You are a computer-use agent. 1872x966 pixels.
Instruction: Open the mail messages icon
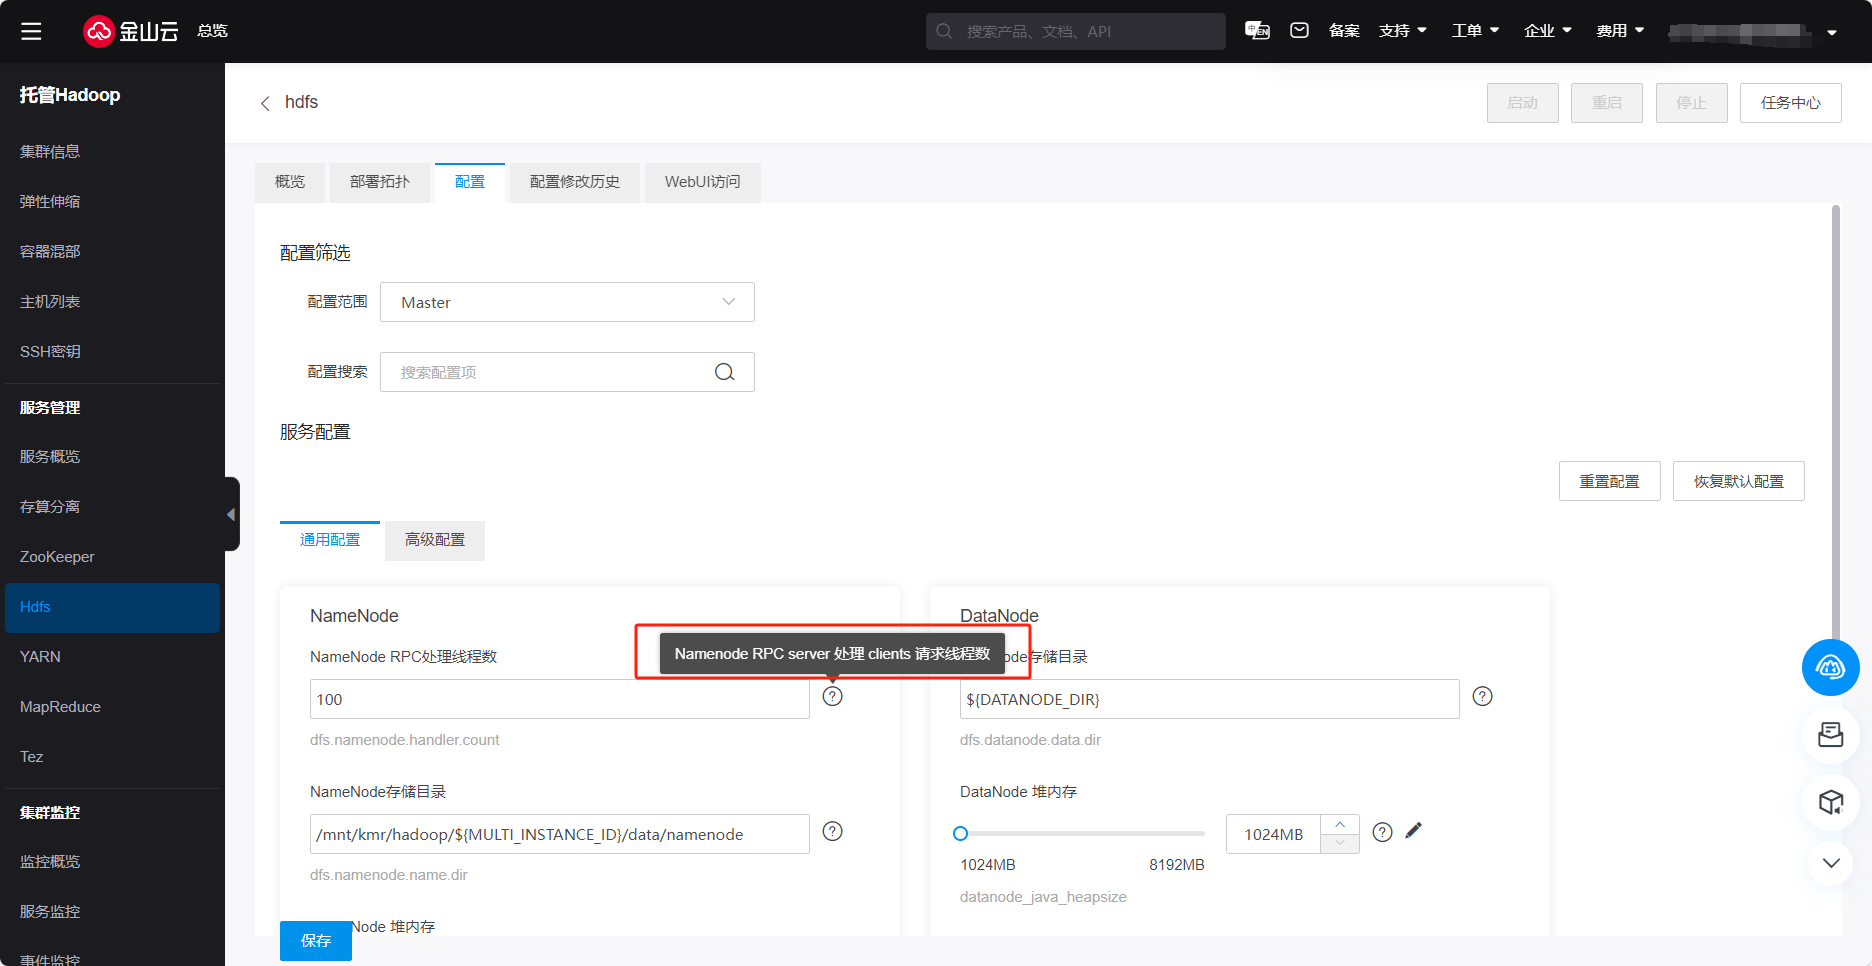[x=1299, y=31]
